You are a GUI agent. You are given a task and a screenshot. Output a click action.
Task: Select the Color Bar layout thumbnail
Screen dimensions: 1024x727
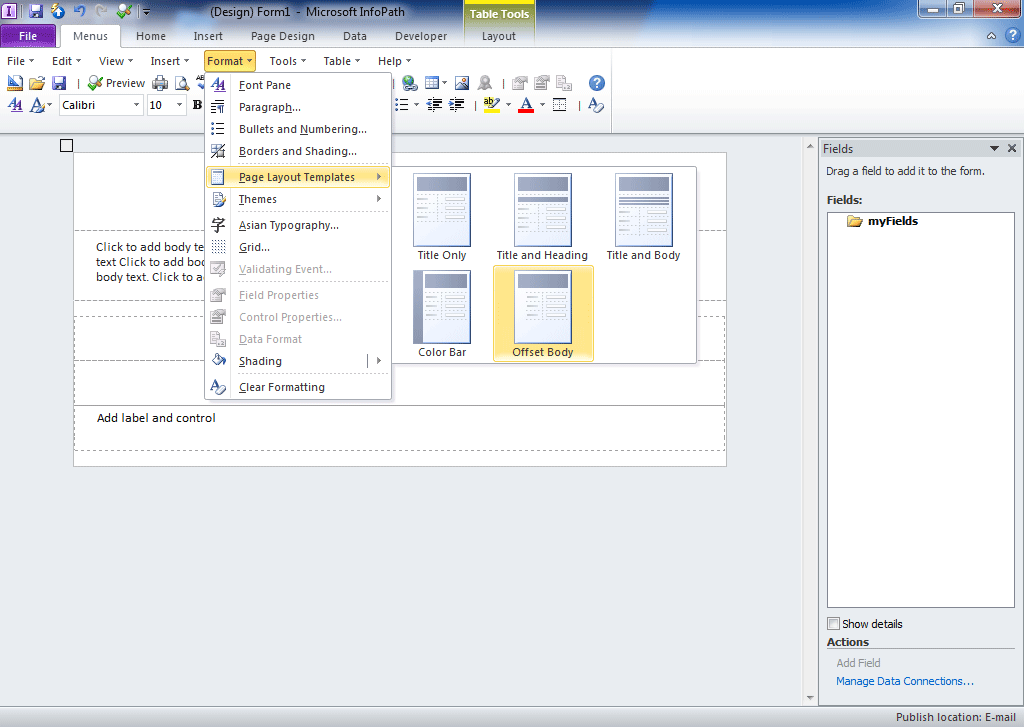[x=441, y=314]
